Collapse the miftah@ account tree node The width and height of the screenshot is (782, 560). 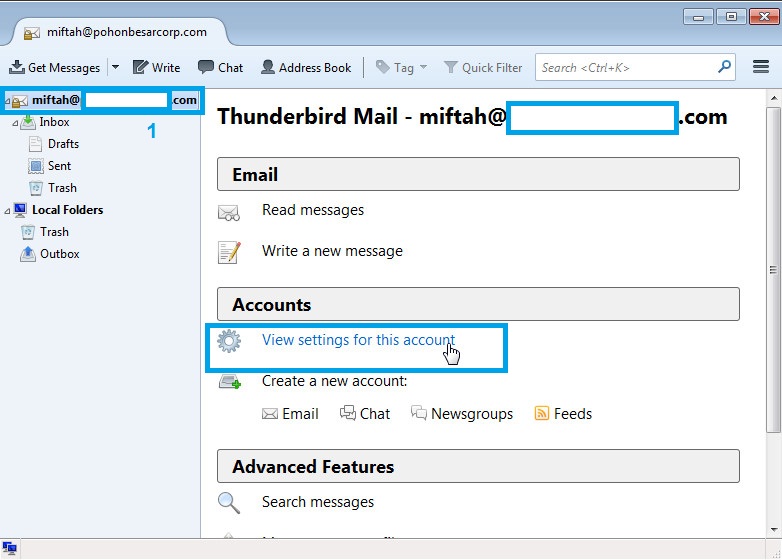pos(7,101)
